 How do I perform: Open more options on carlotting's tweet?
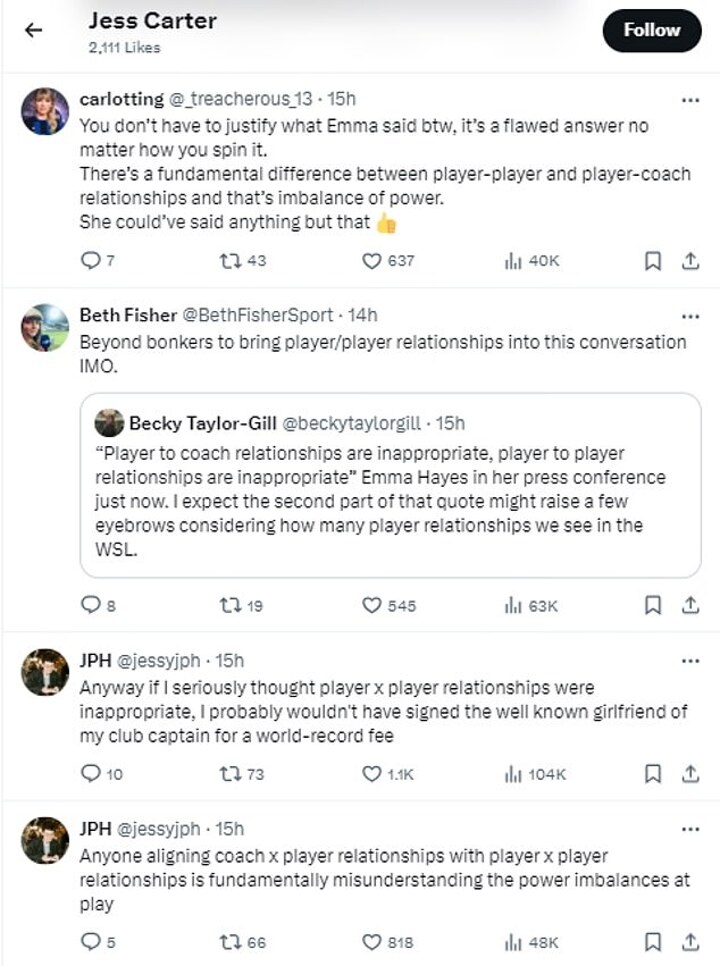point(690,100)
